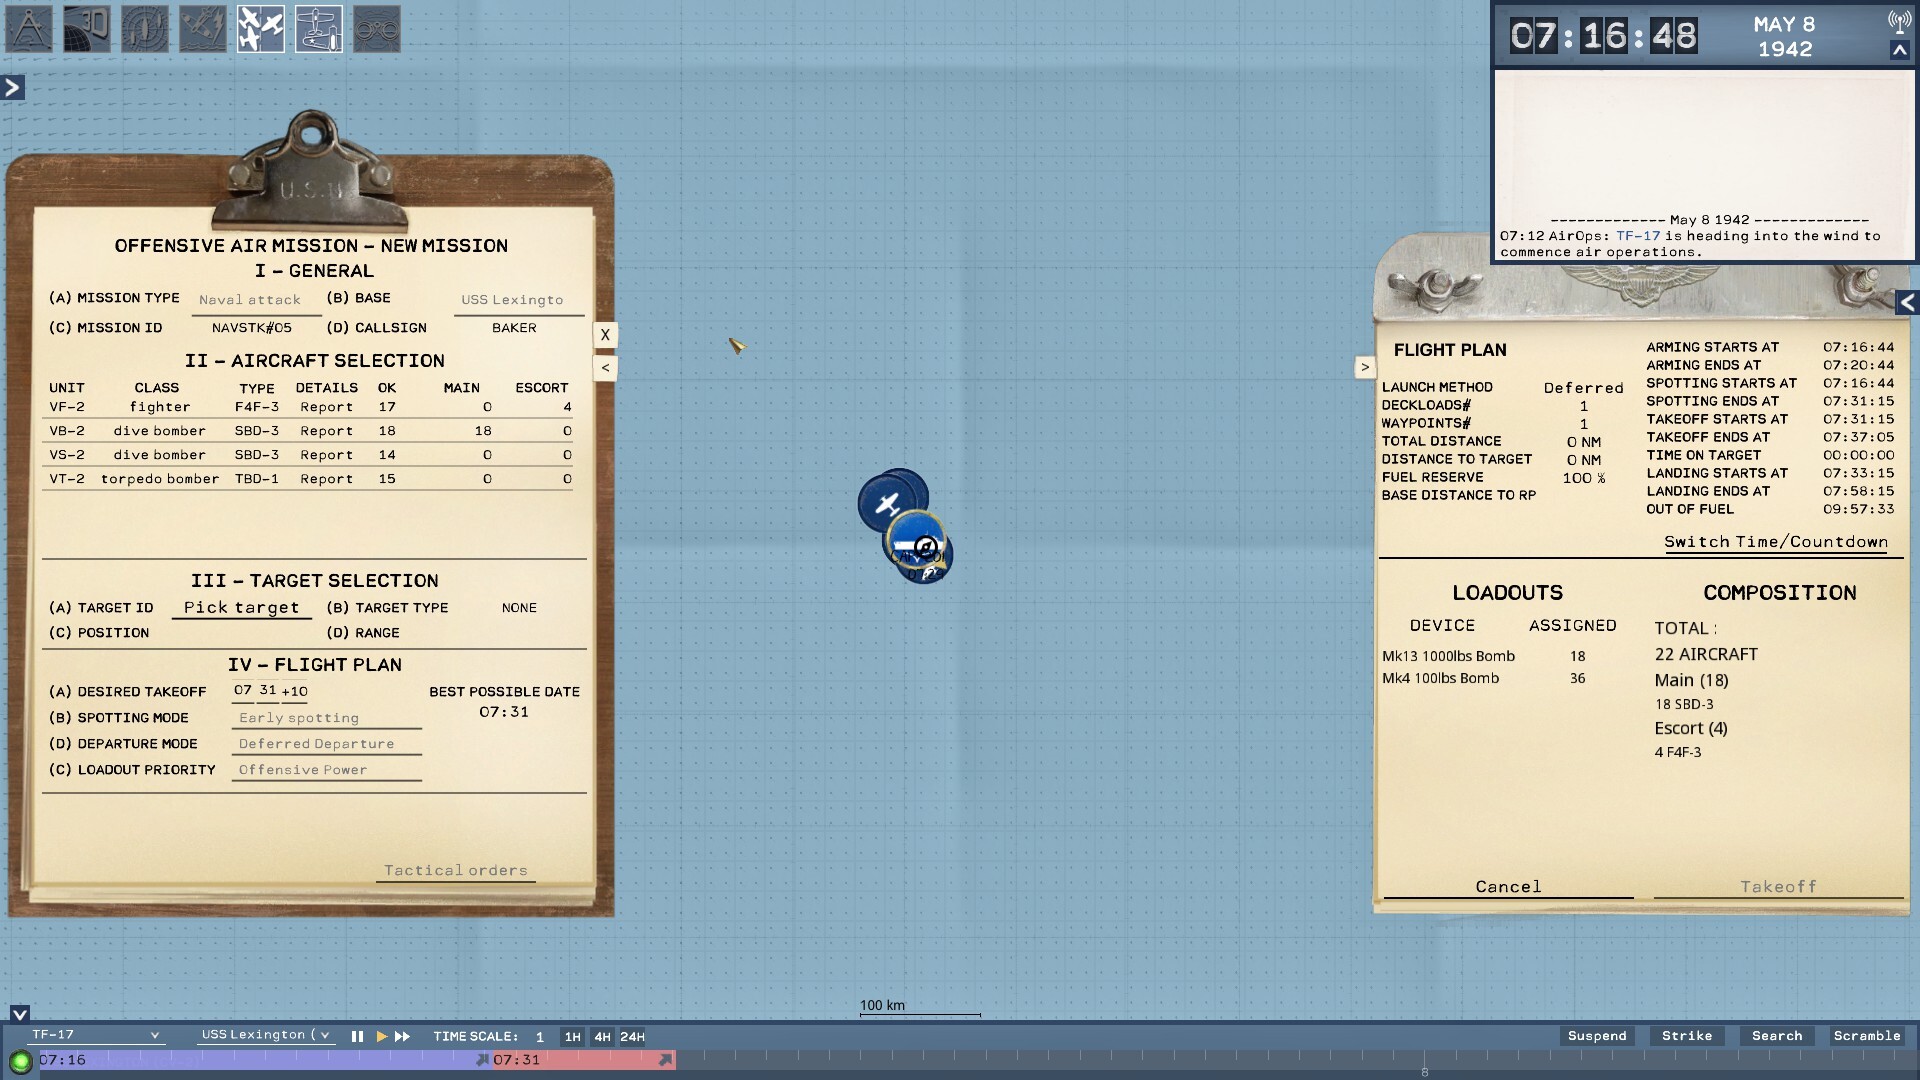Image resolution: width=1920 pixels, height=1080 pixels.
Task: Select the aircraft unit marker on map
Action: pos(887,504)
